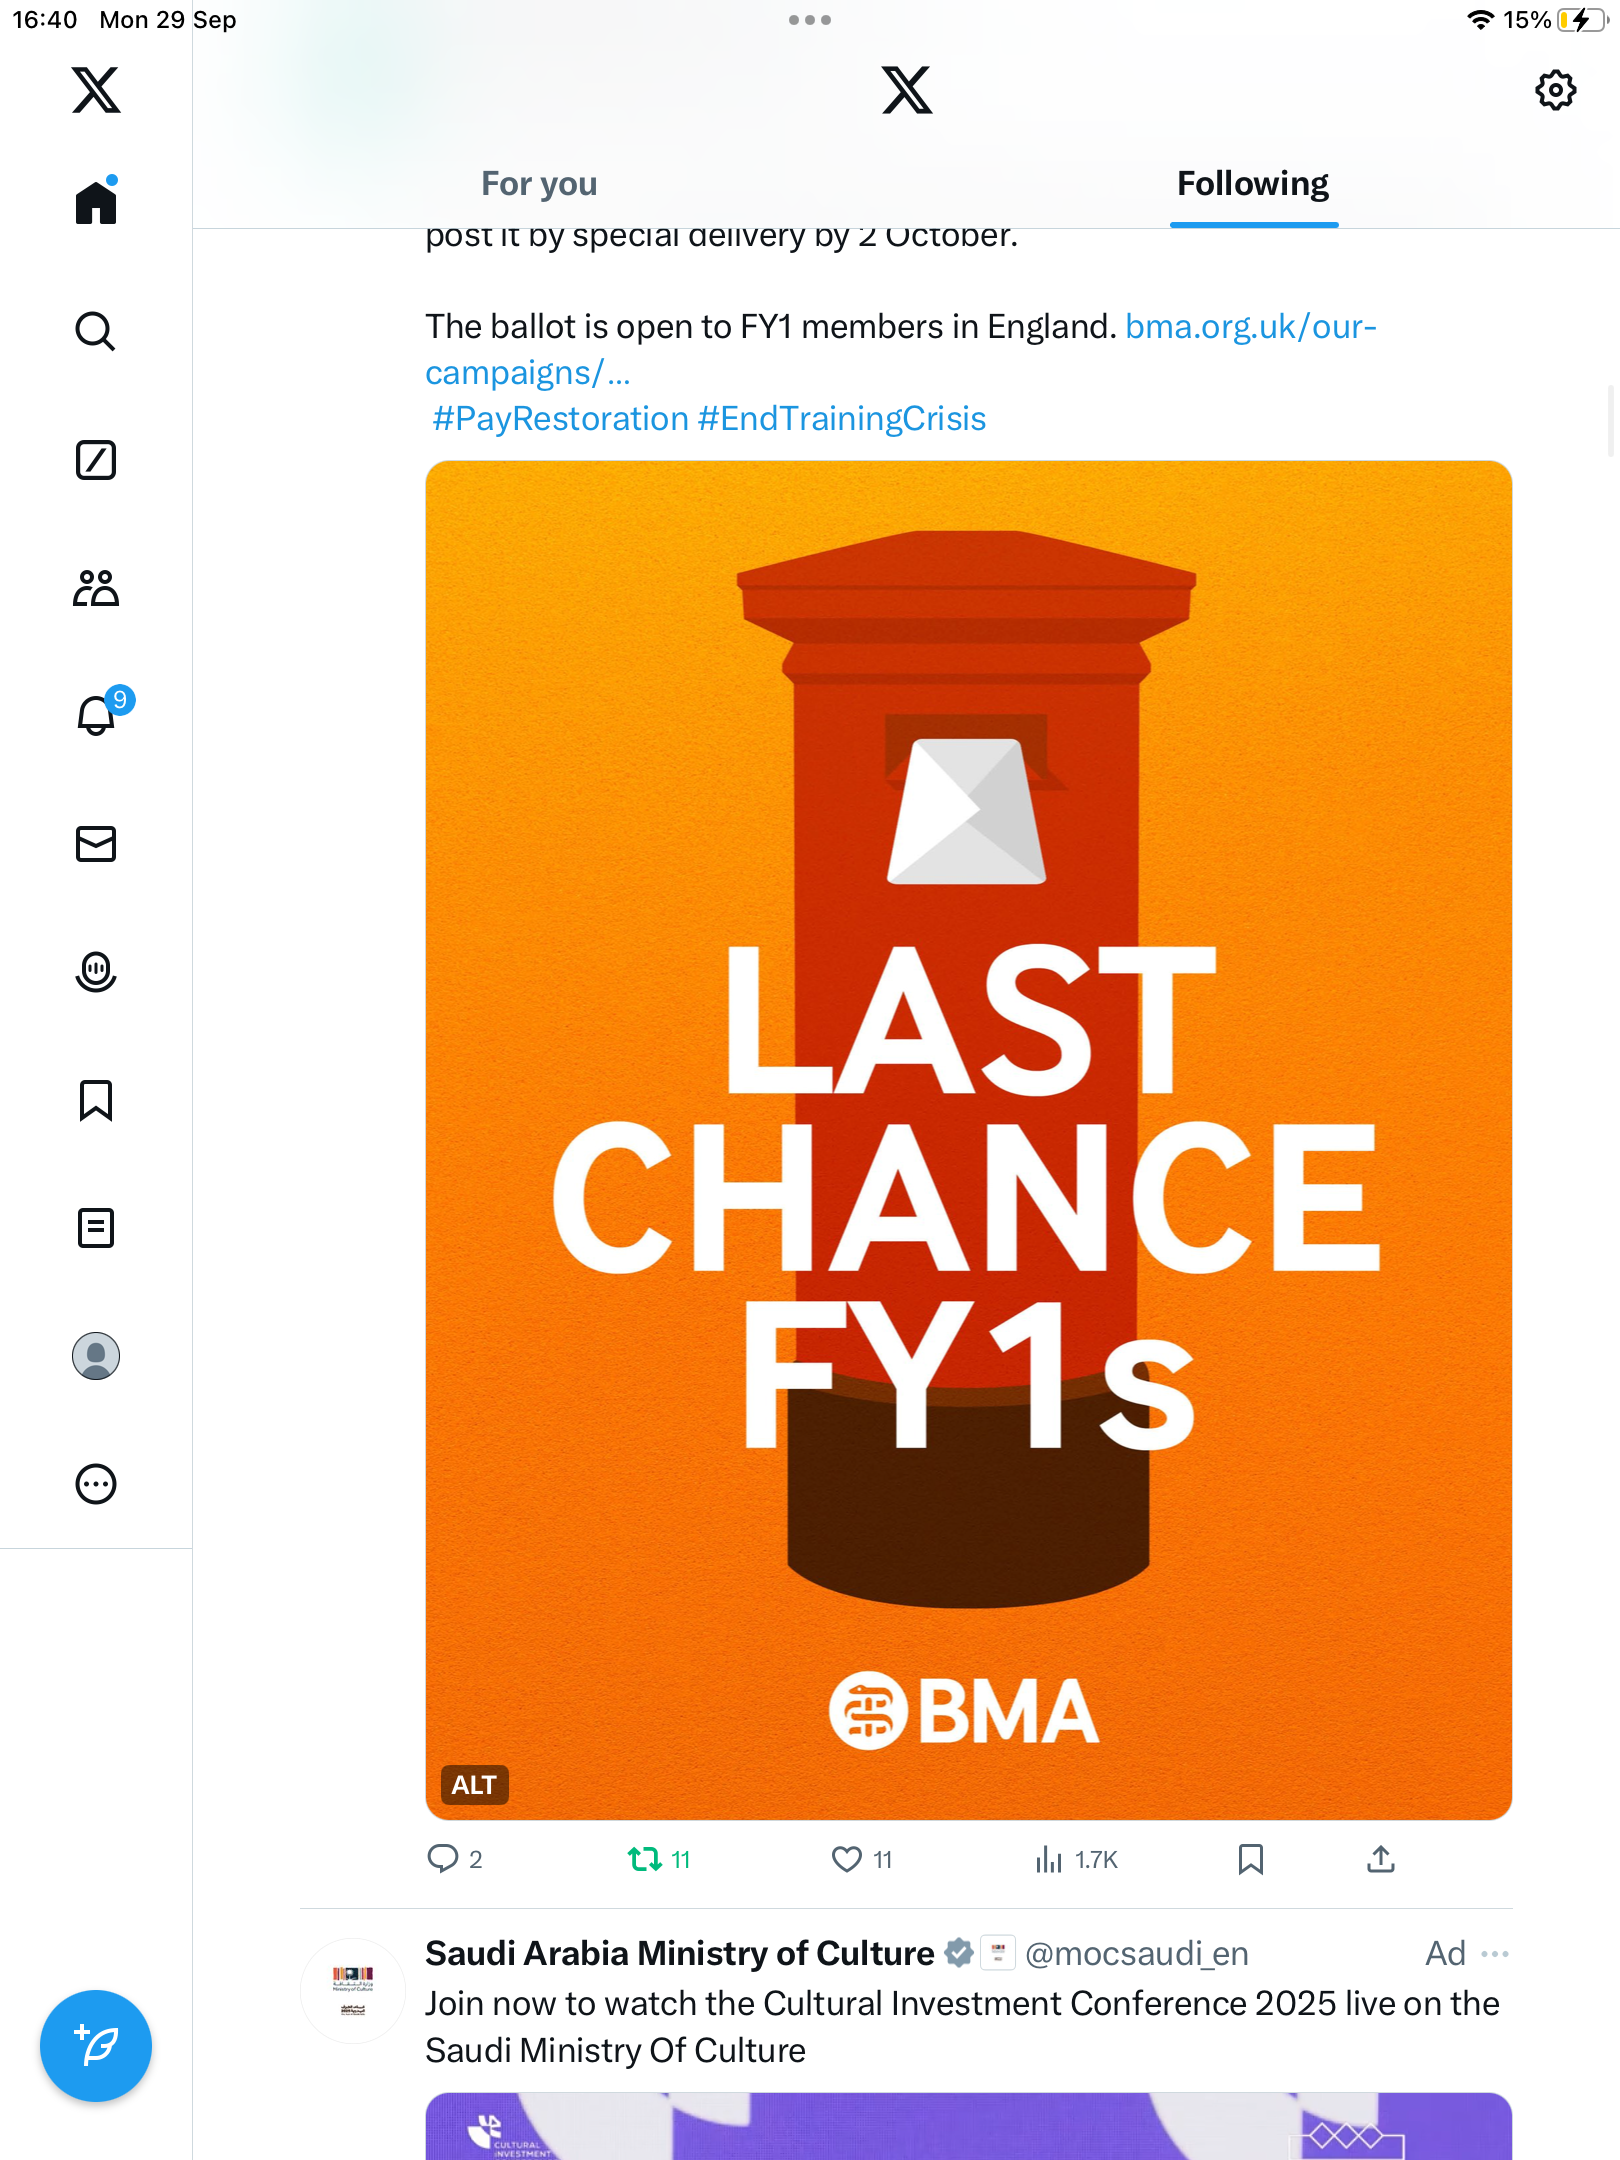Screen dimensions: 1620x2160
Task: Open the Last Chance FY1s image
Action: pos(968,1140)
